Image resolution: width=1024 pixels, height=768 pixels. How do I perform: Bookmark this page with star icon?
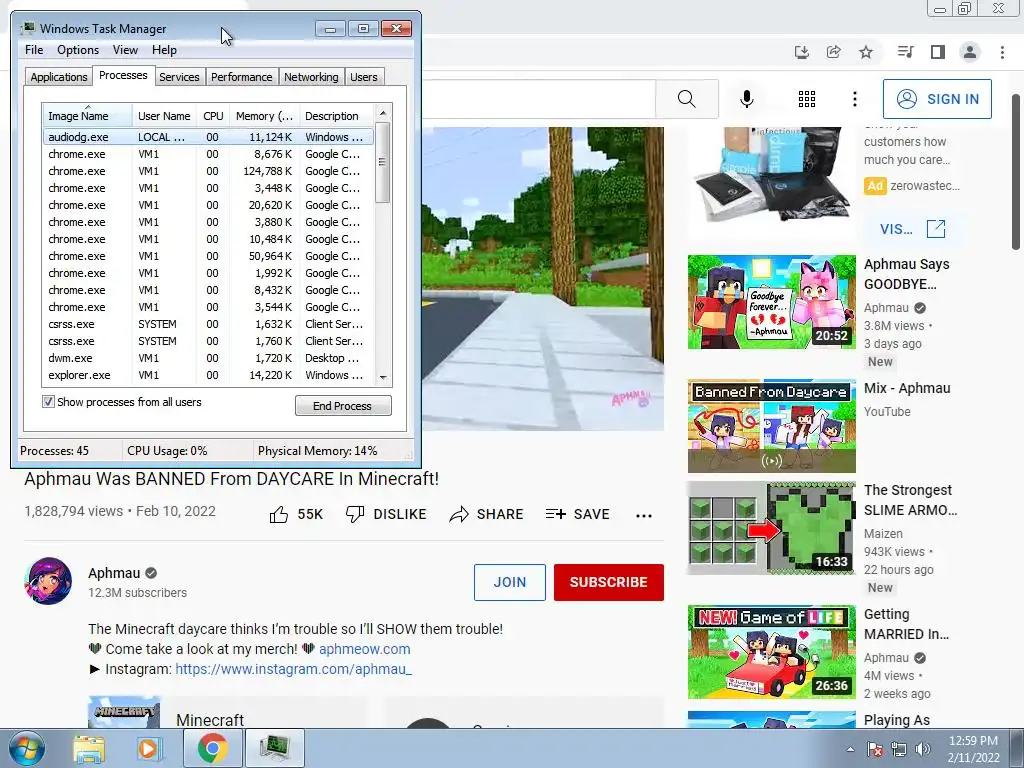[866, 52]
